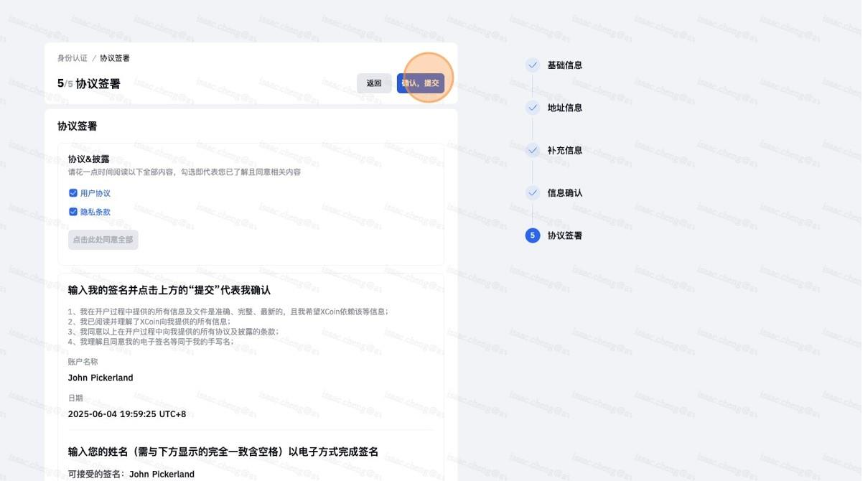Click the 地址信息 step checkmark icon
Image resolution: width=864 pixels, height=481 pixels.
tap(532, 107)
